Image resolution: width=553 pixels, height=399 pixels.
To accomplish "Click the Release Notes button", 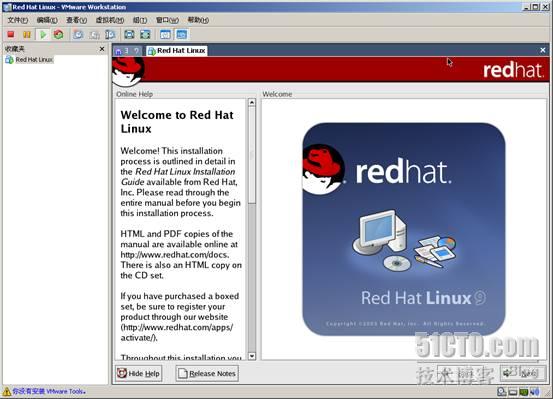I will click(207, 373).
